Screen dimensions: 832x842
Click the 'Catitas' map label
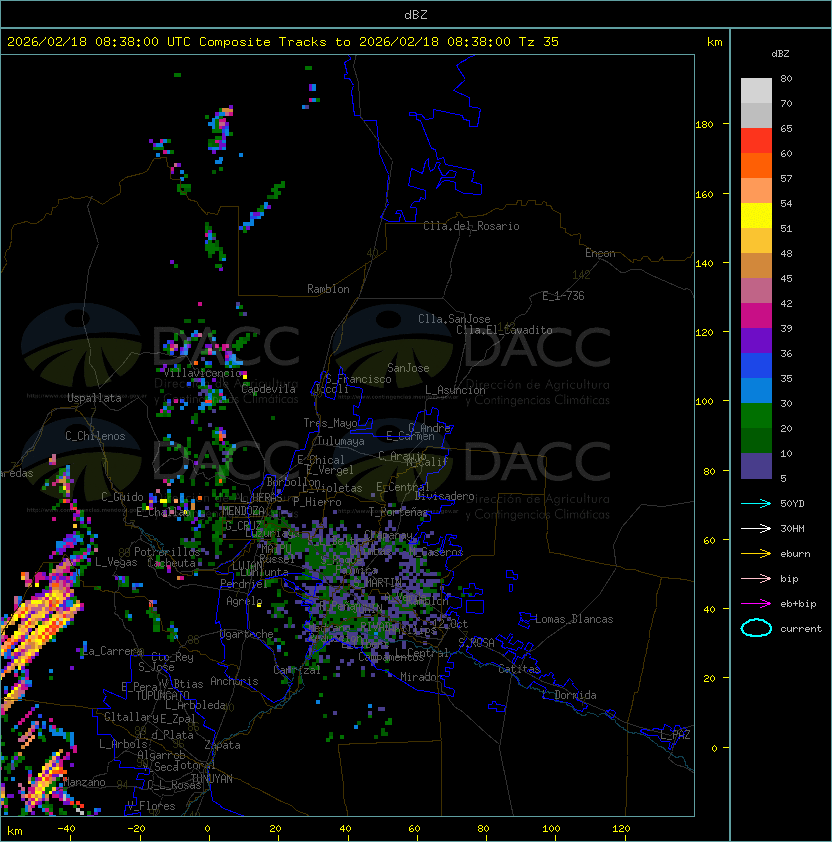click(519, 669)
